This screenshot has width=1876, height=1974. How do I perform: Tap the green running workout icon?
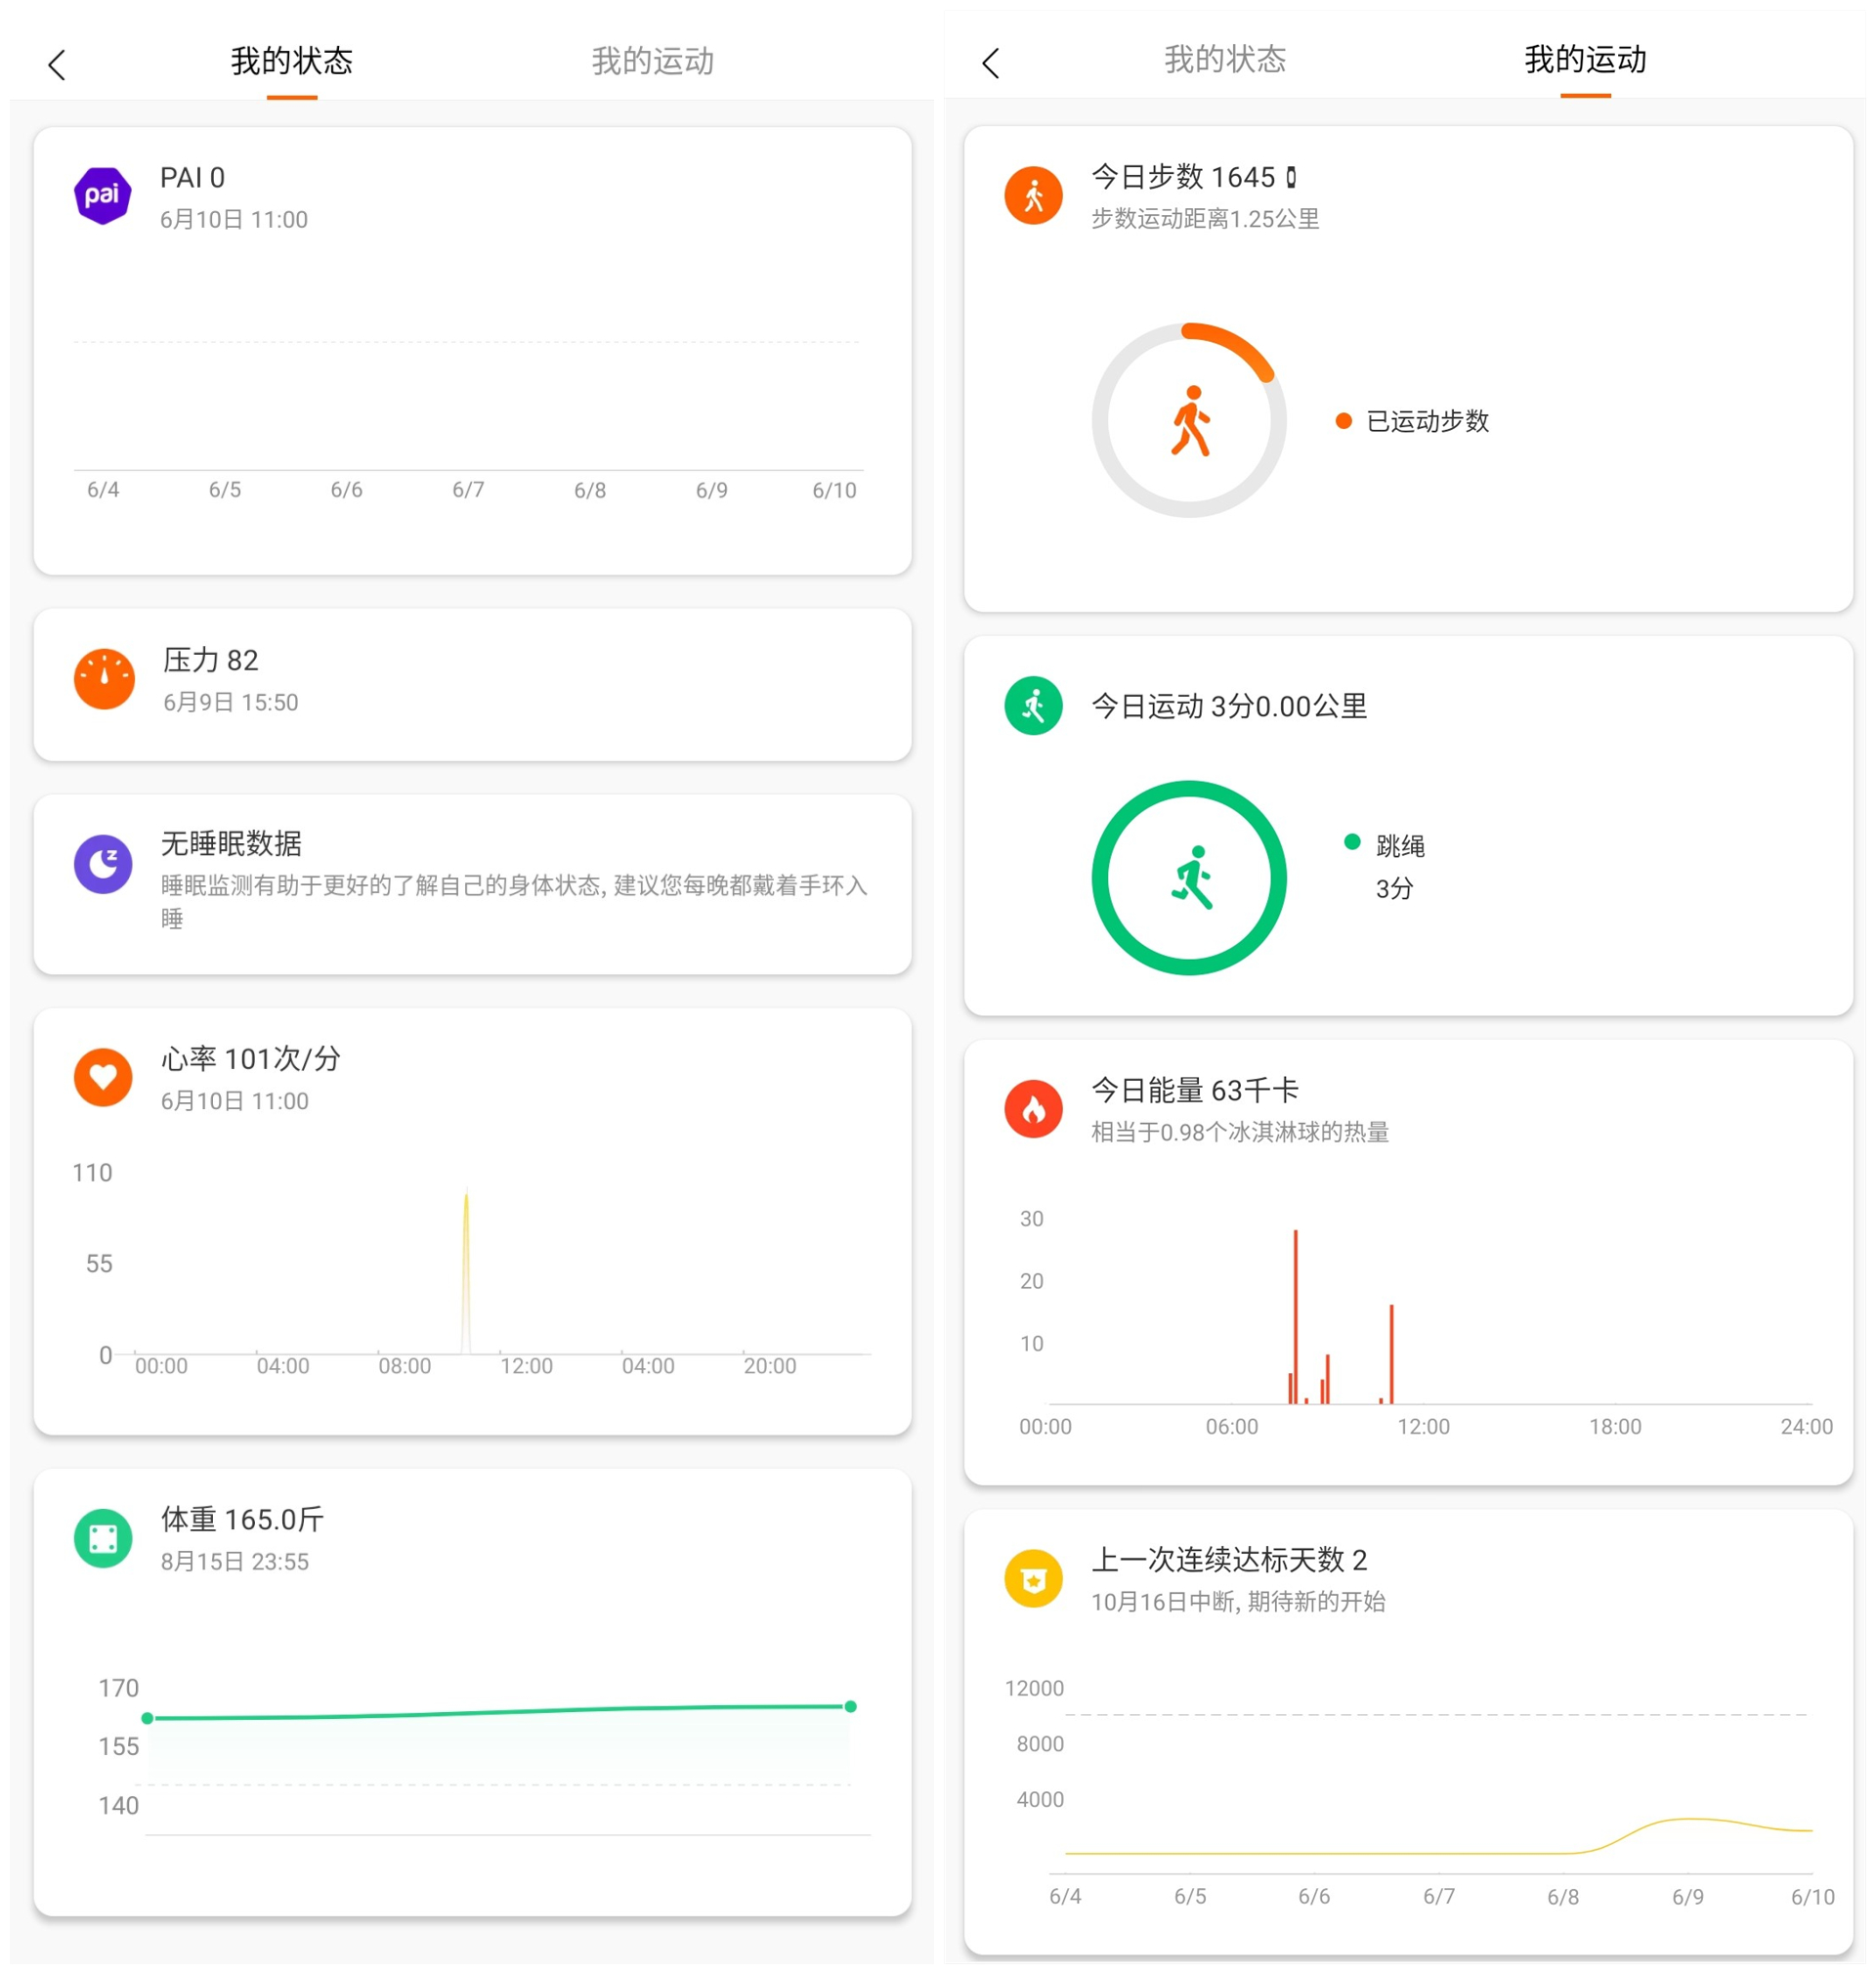pos(1033,706)
